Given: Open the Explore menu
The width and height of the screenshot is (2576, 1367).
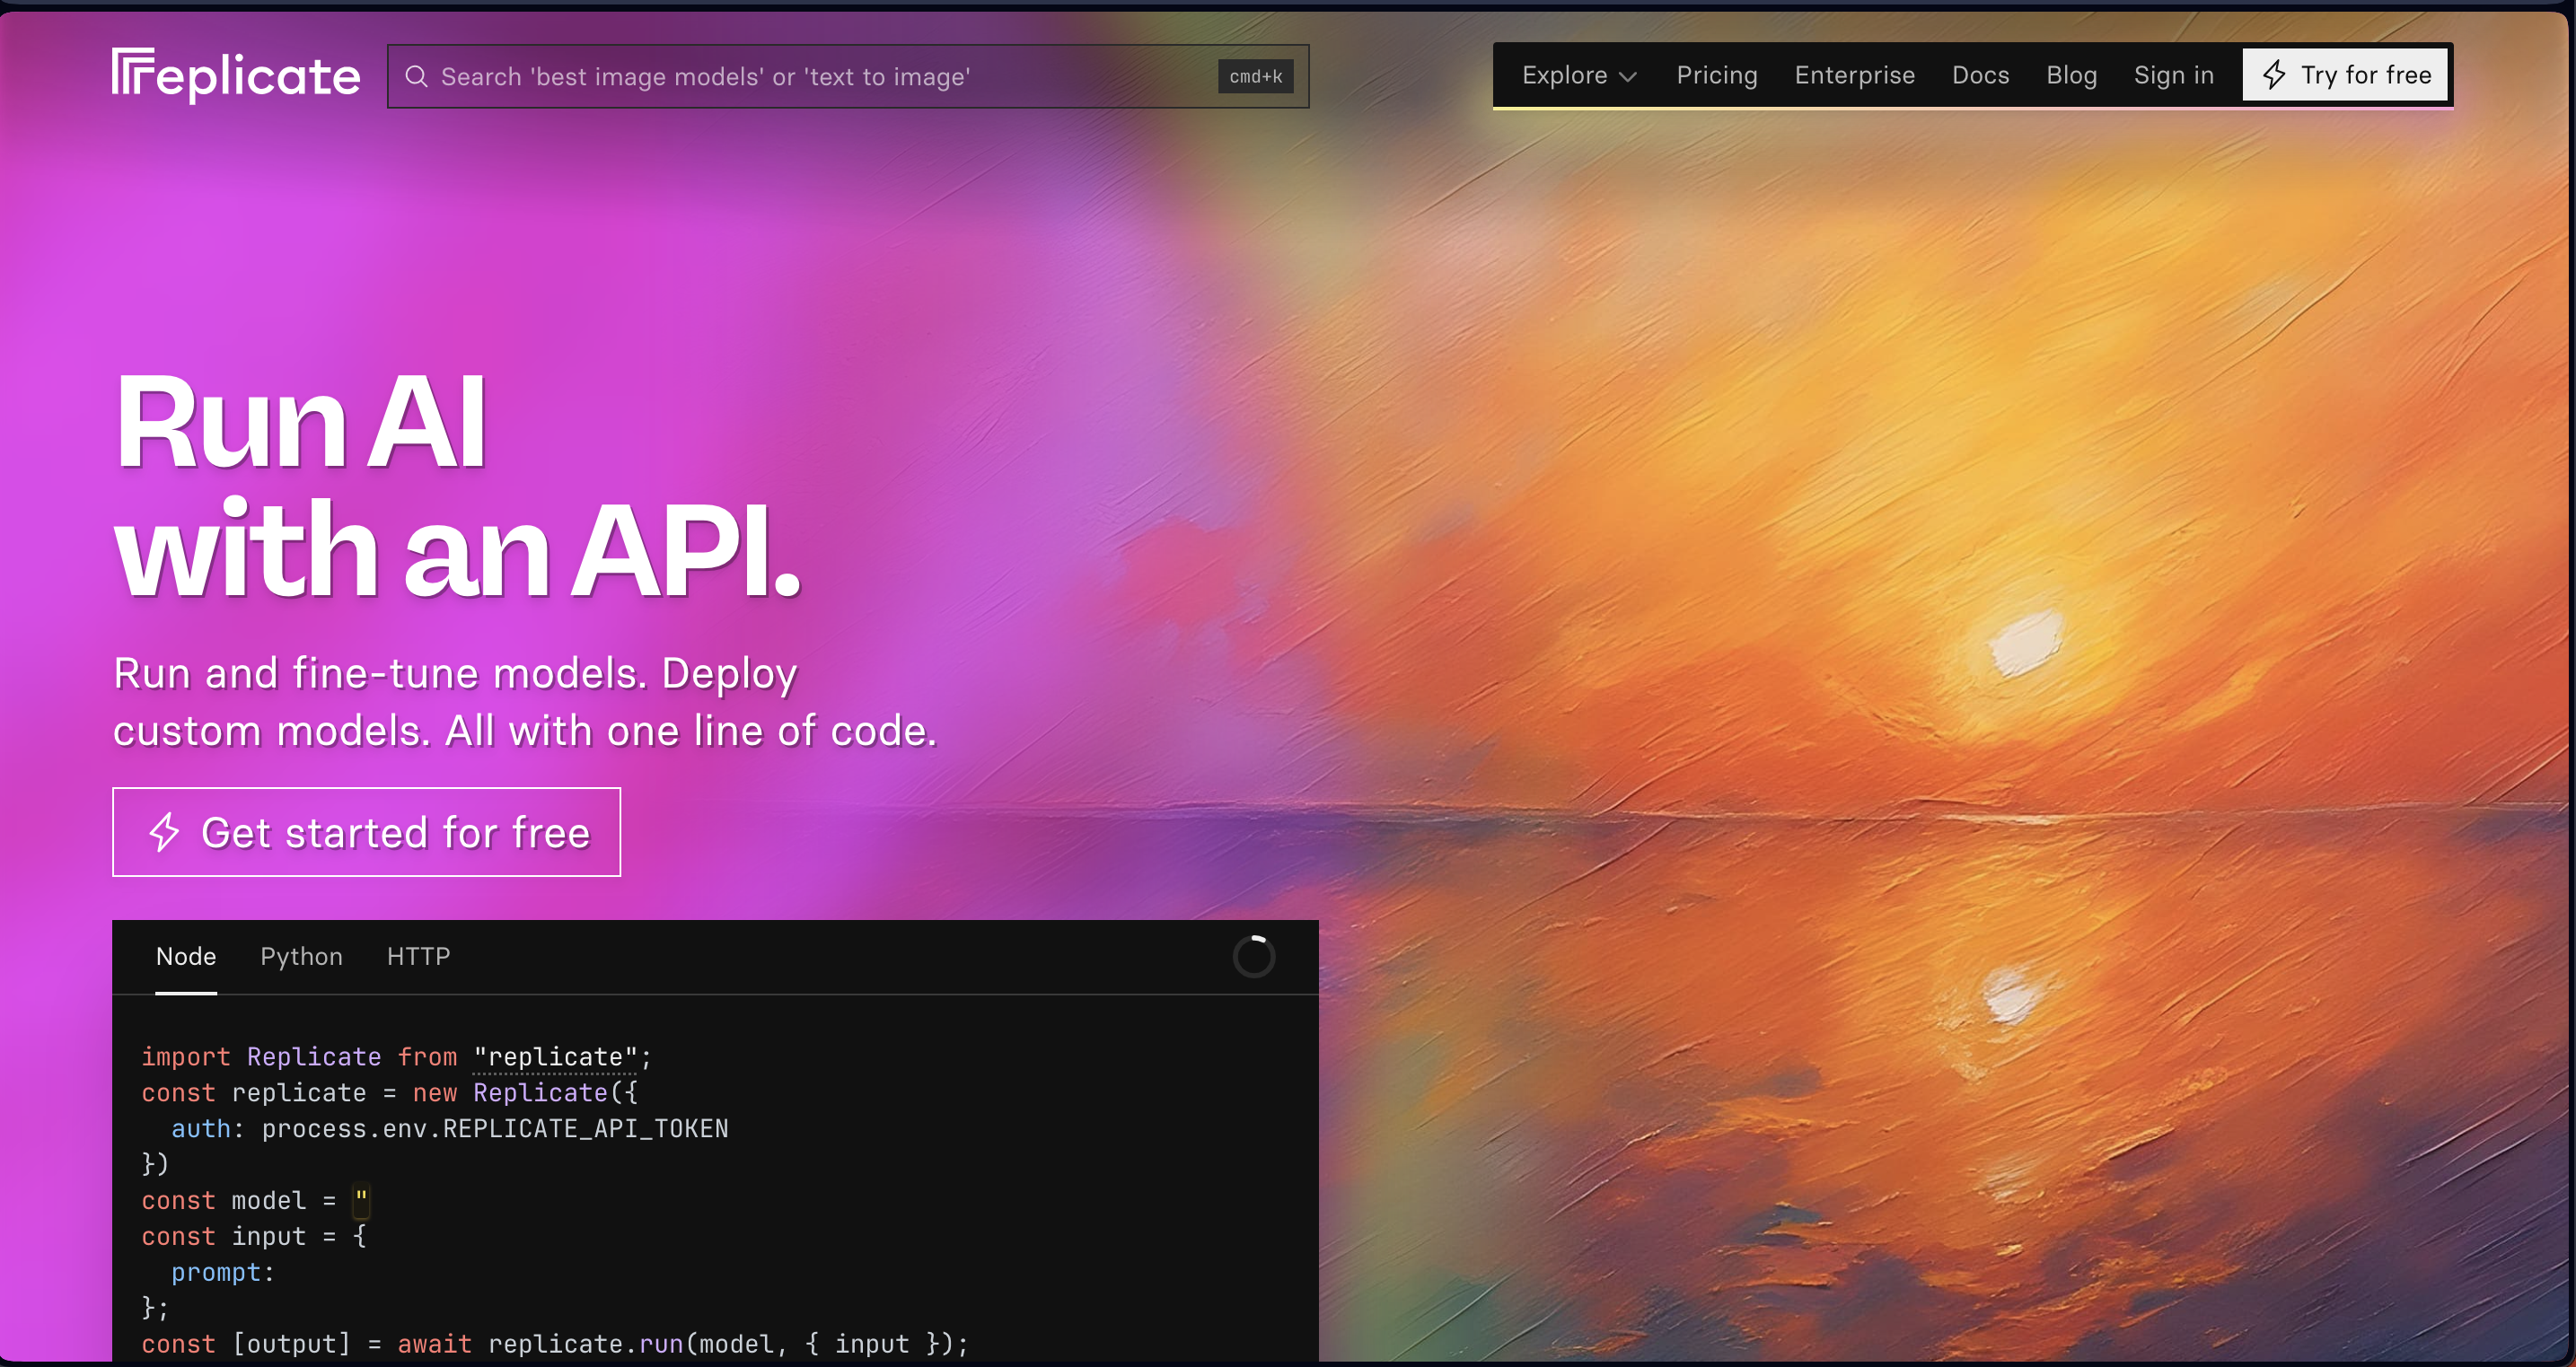Looking at the screenshot, I should [x=1565, y=75].
